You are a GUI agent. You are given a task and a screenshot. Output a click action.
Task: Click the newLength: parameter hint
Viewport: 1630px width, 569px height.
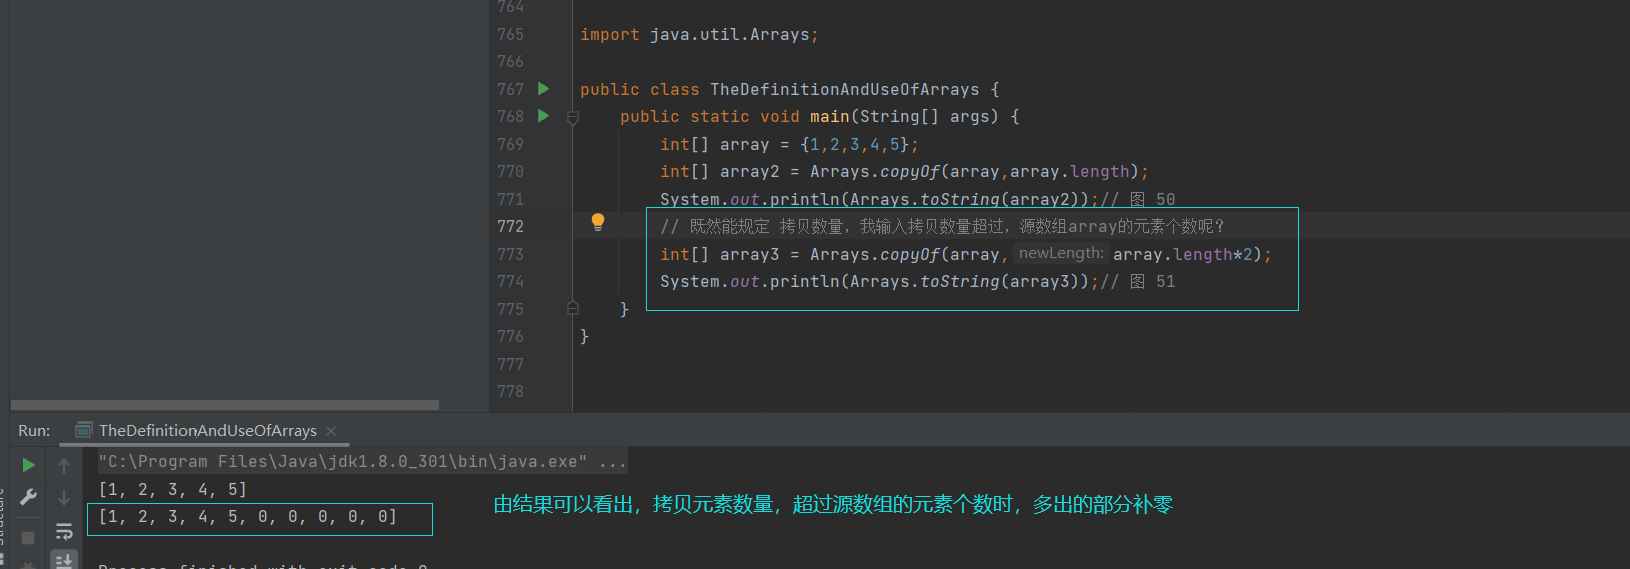(1061, 254)
